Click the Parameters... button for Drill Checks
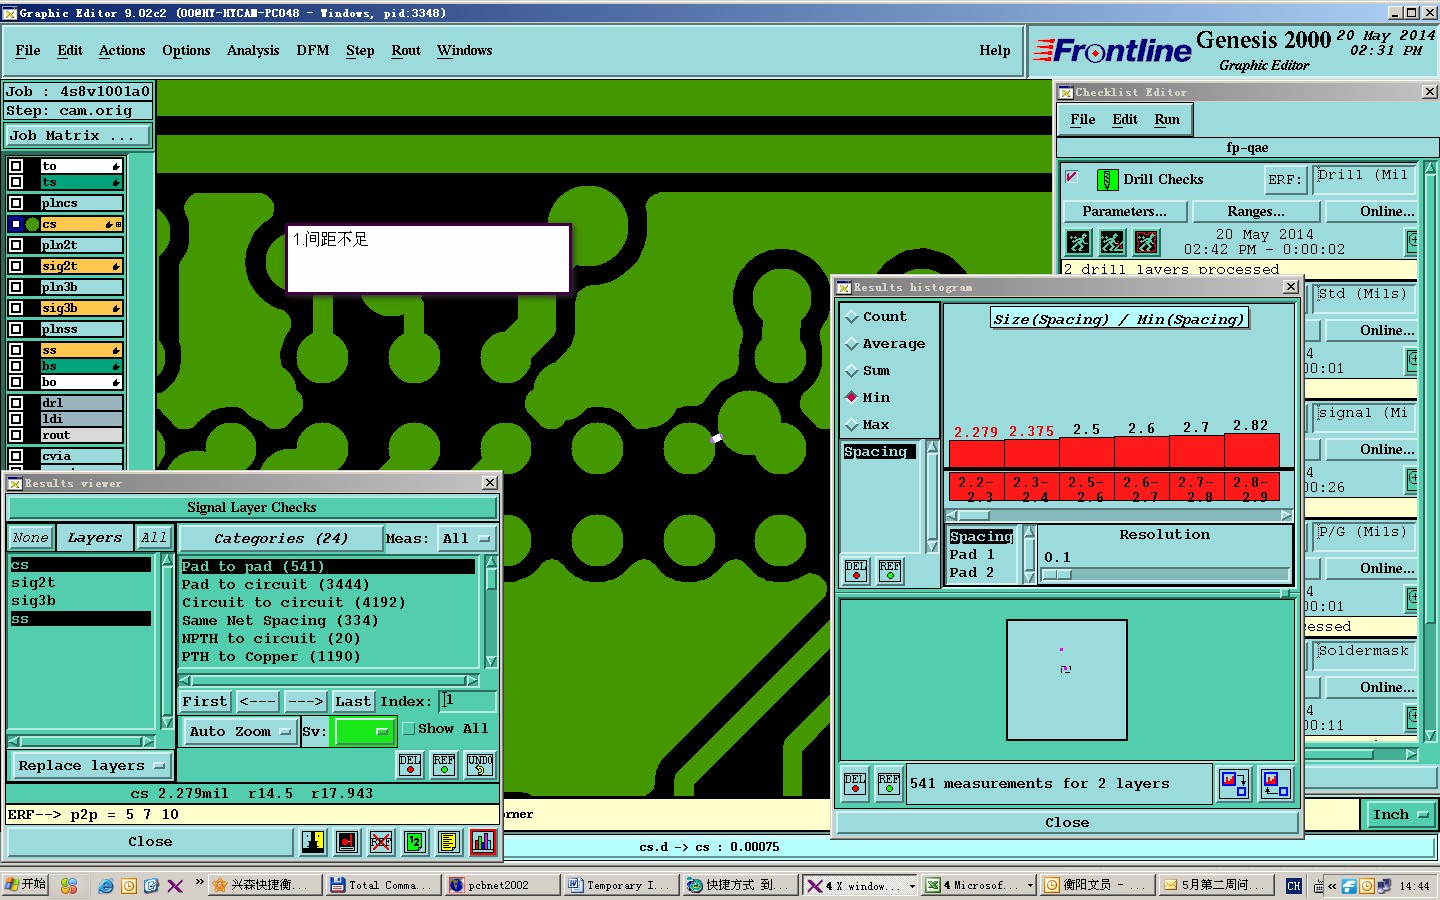1440x900 pixels. 1125,212
